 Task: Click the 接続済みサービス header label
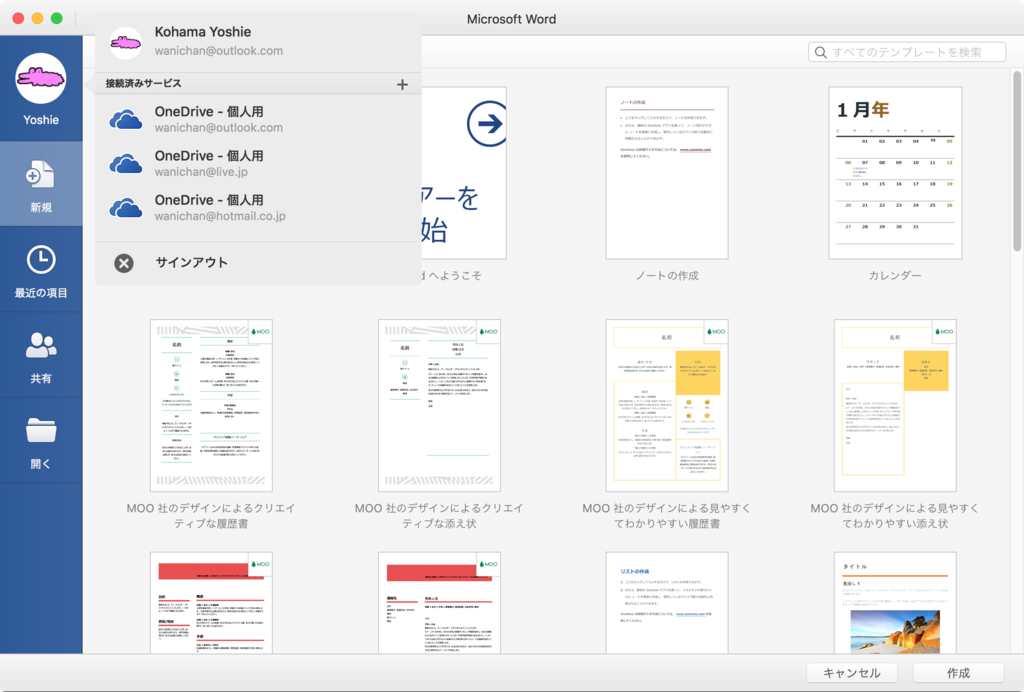point(144,83)
